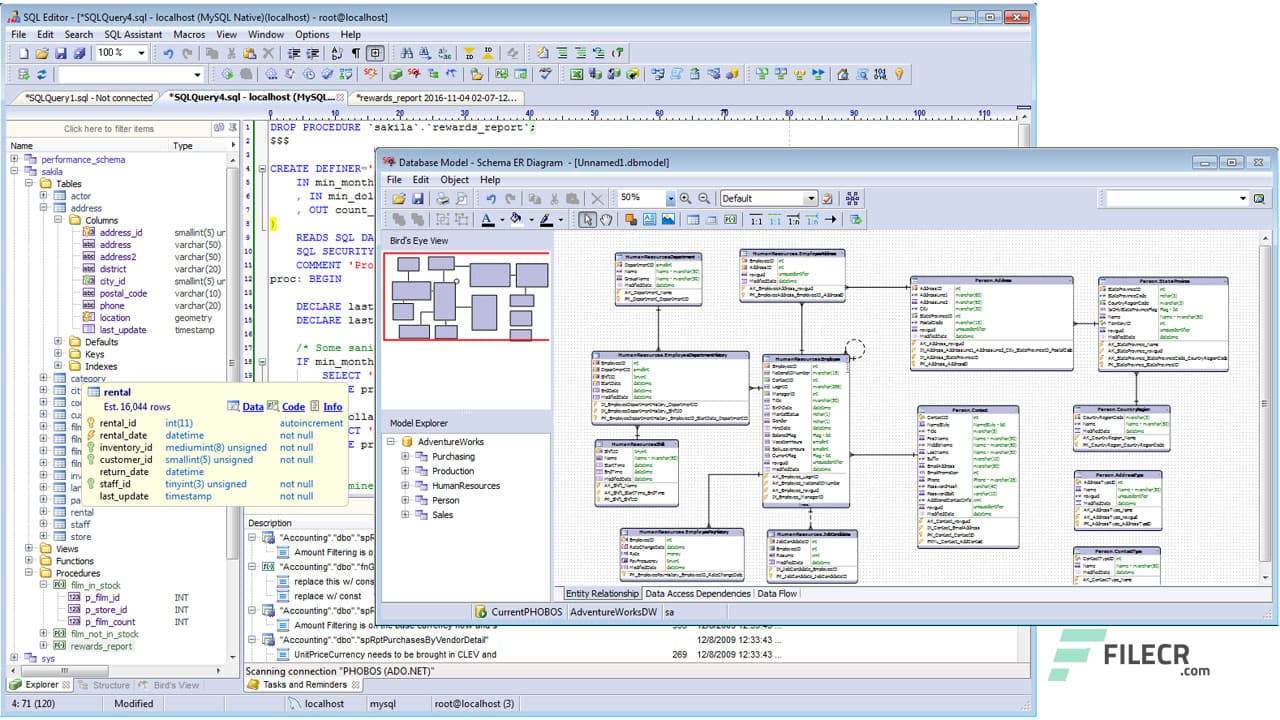Click the Info link in the rental tooltip

coord(333,407)
